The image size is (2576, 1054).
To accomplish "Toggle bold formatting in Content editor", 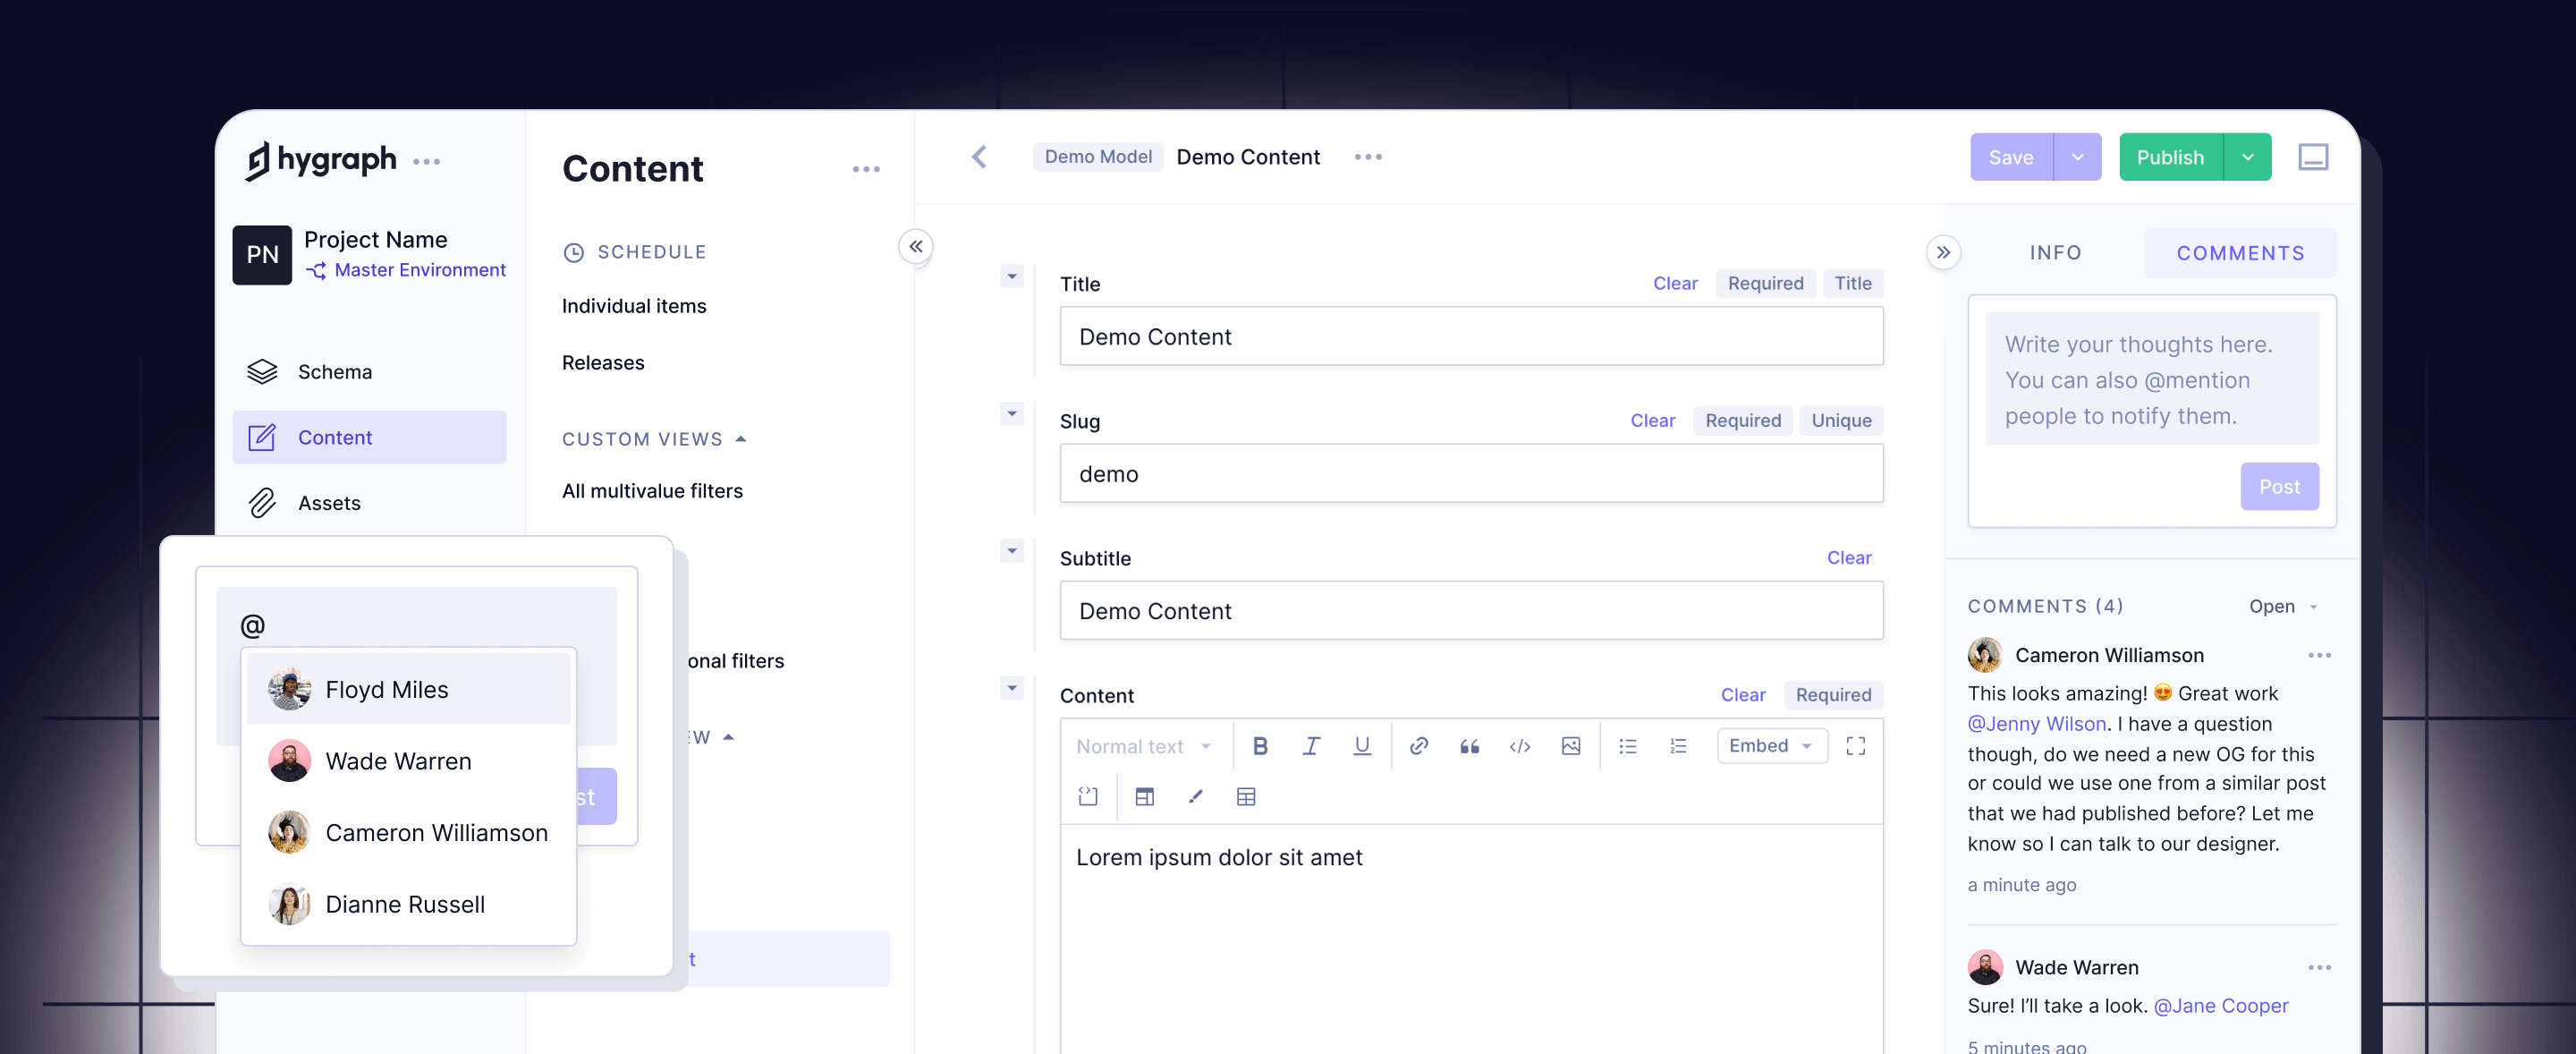I will (x=1260, y=746).
